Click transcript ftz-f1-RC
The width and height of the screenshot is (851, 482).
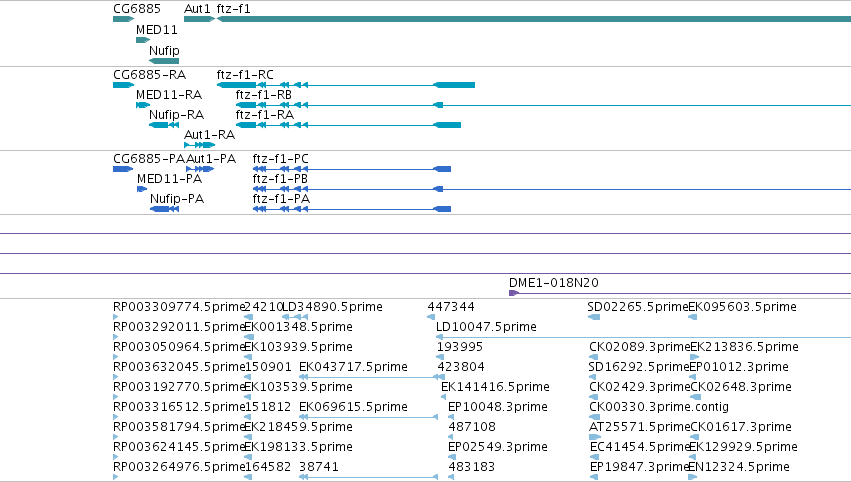coord(245,75)
